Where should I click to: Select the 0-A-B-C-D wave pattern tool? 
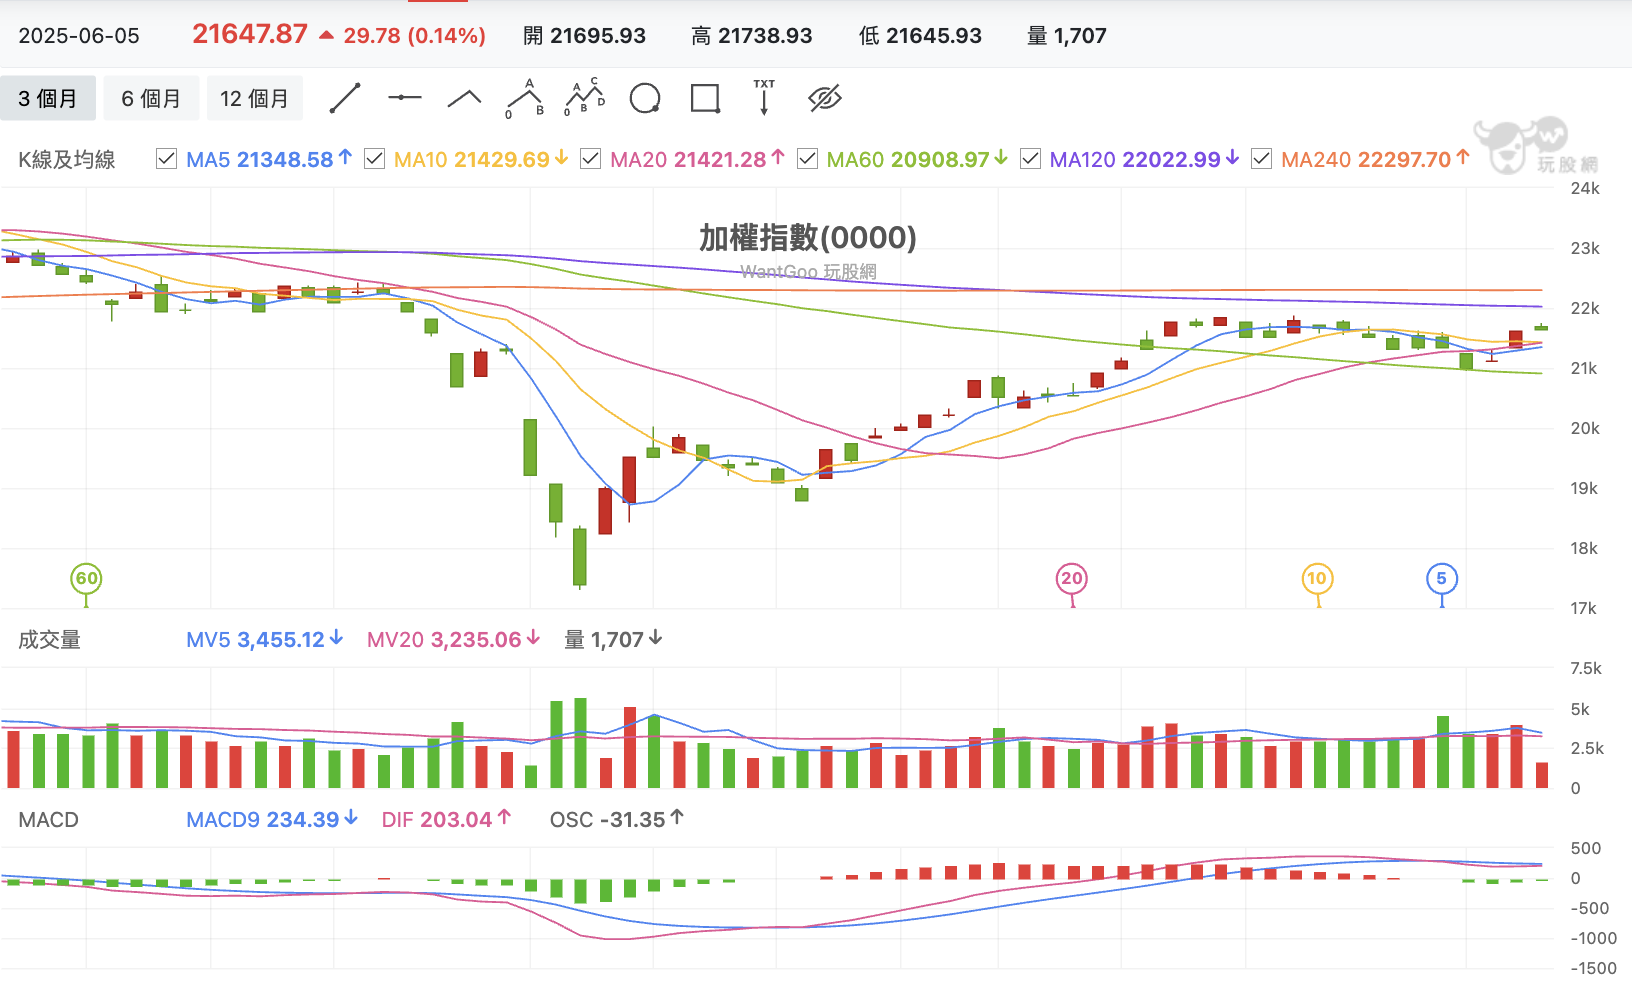[x=585, y=98]
